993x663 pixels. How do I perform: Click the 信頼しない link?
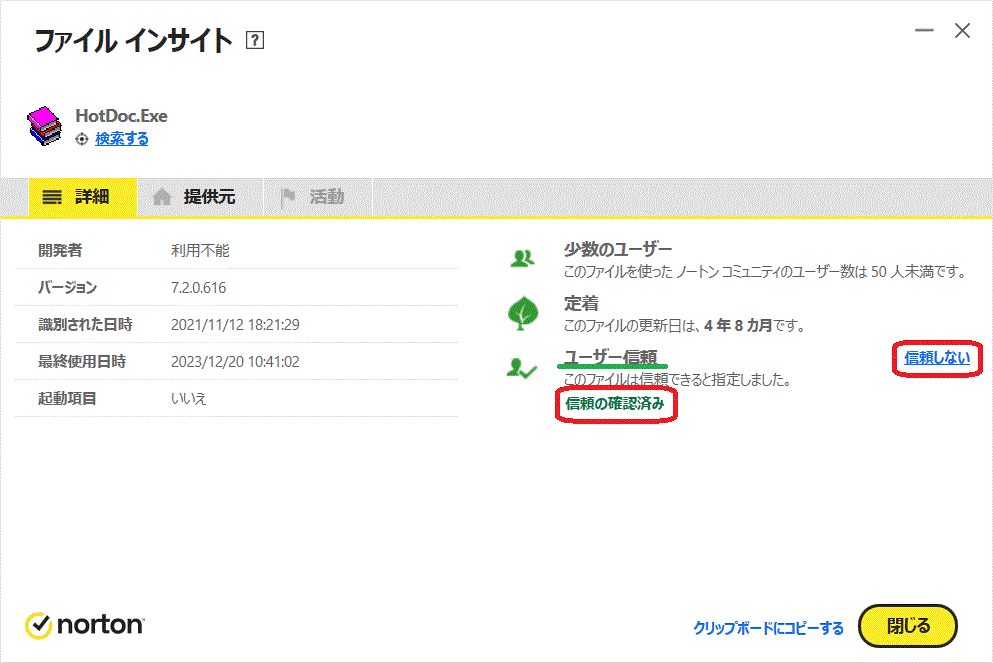(937, 358)
